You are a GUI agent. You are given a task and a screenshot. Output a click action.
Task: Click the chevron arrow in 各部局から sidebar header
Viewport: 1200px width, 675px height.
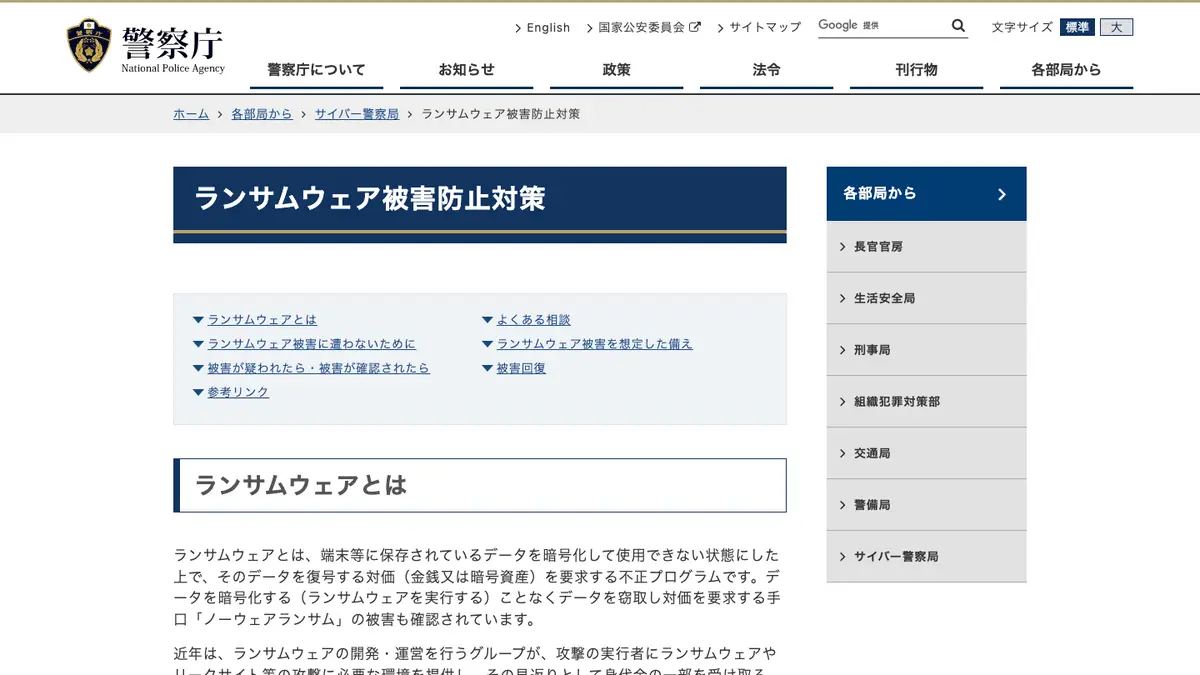click(x=1001, y=194)
